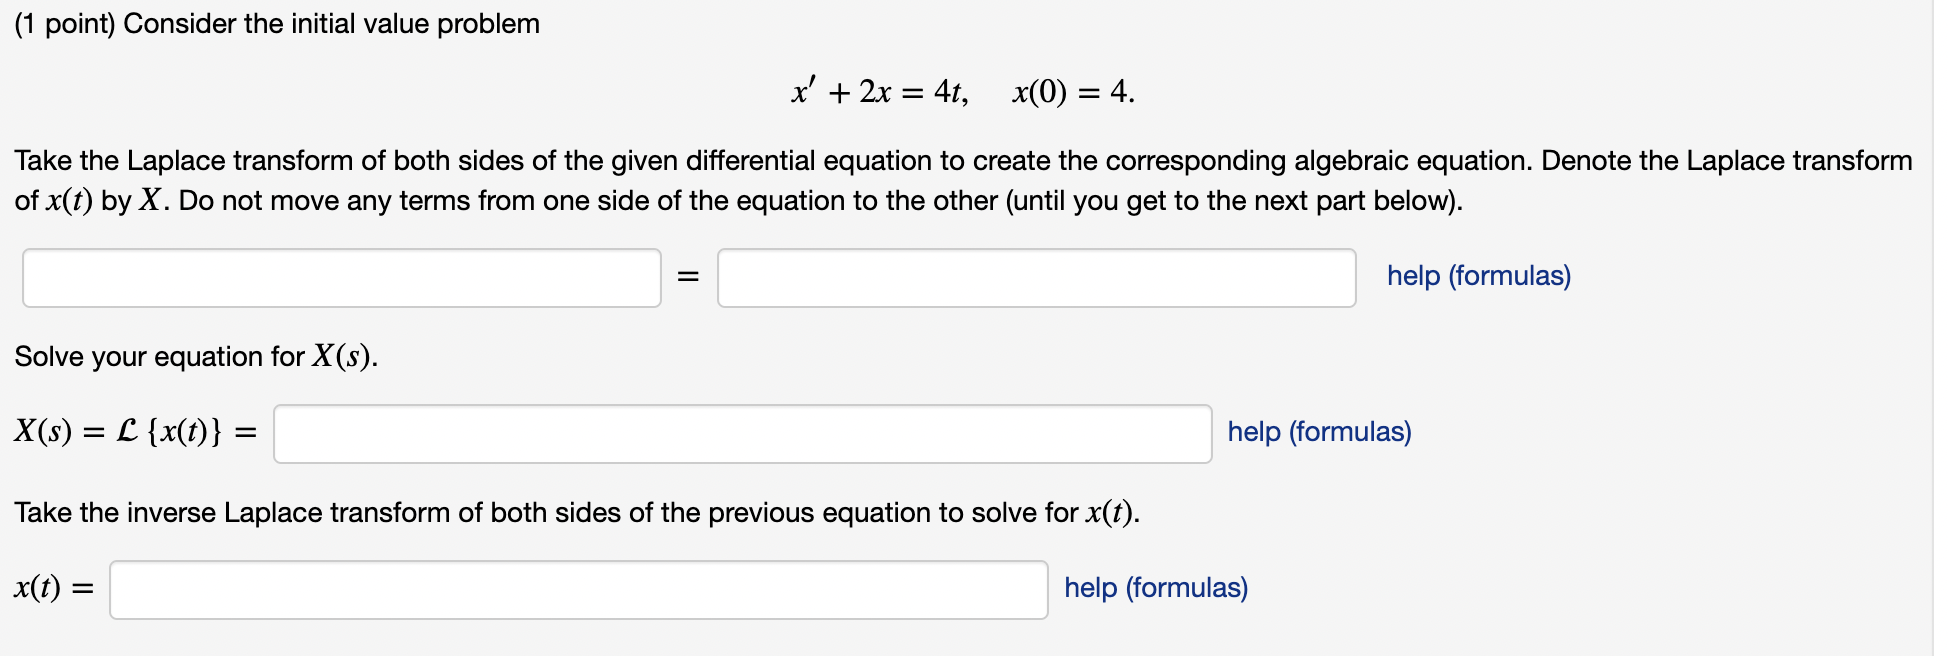Screen dimensions: 1948x656
Task: Click the first answer box for the Laplace transform left side
Action: [340, 279]
